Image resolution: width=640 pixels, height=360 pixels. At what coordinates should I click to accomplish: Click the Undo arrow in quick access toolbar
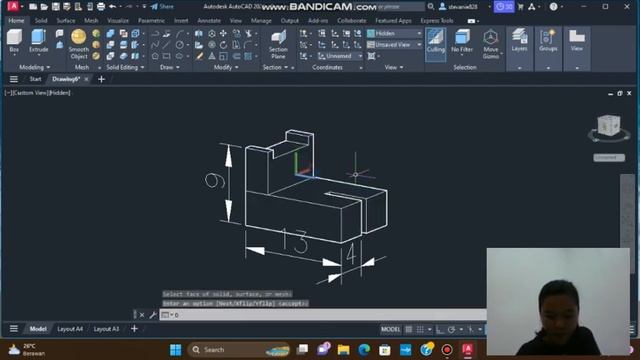(112, 7)
